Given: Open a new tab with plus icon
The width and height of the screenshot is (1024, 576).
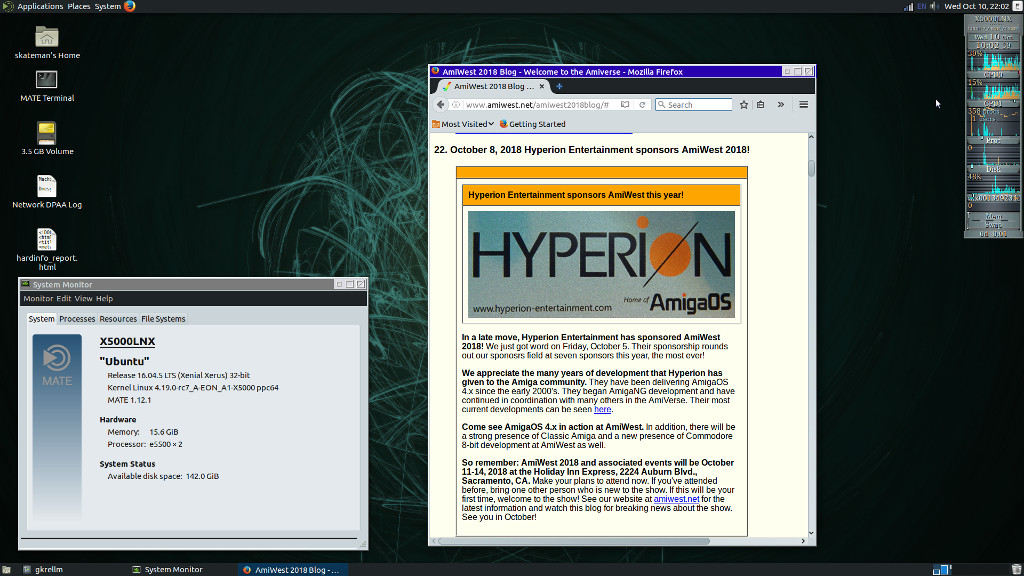Looking at the screenshot, I should point(559,86).
